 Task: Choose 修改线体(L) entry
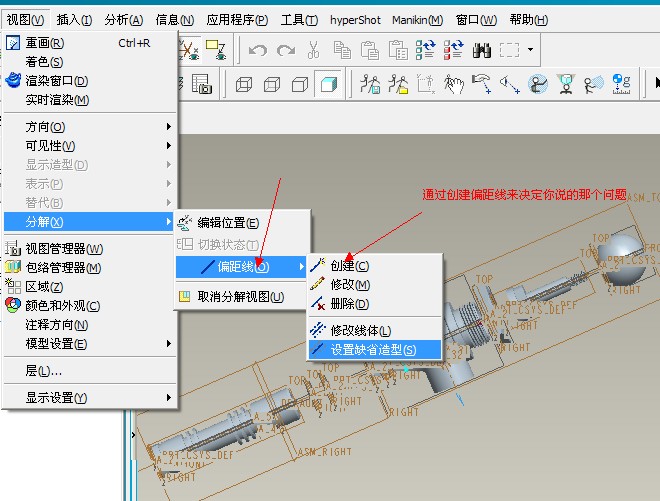point(375,330)
